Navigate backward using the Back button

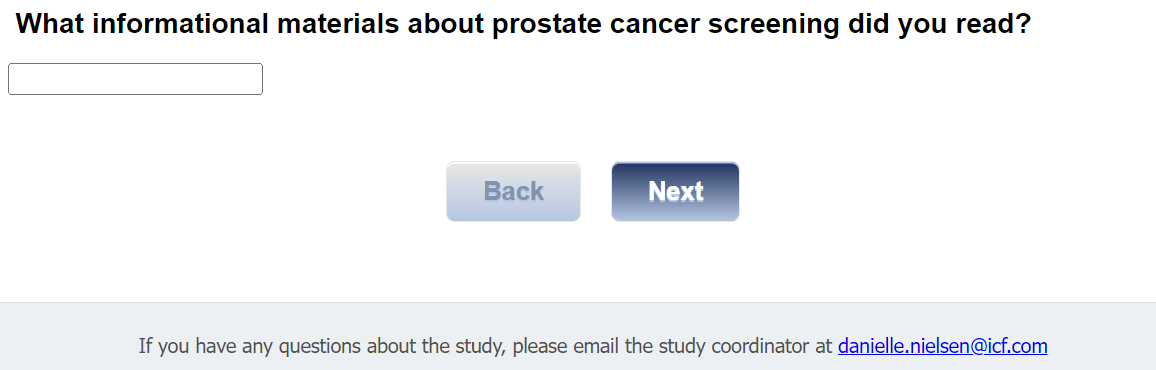[x=513, y=192]
